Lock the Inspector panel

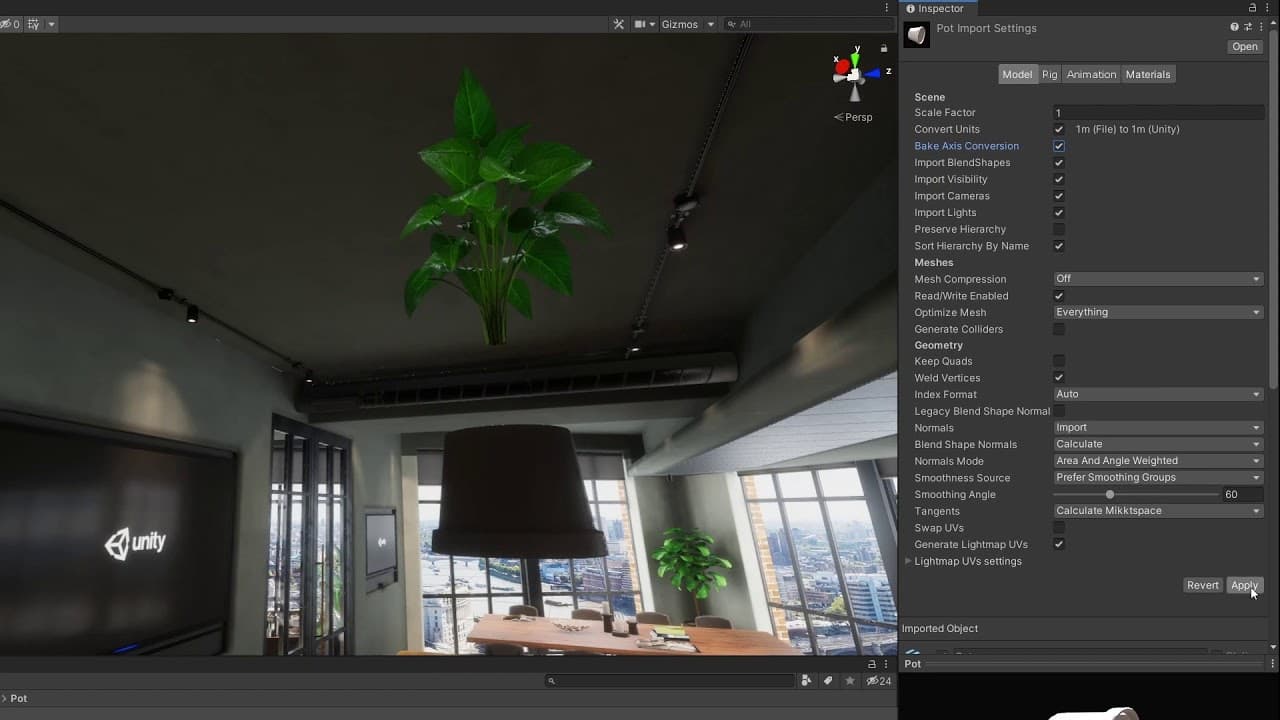pos(1253,8)
